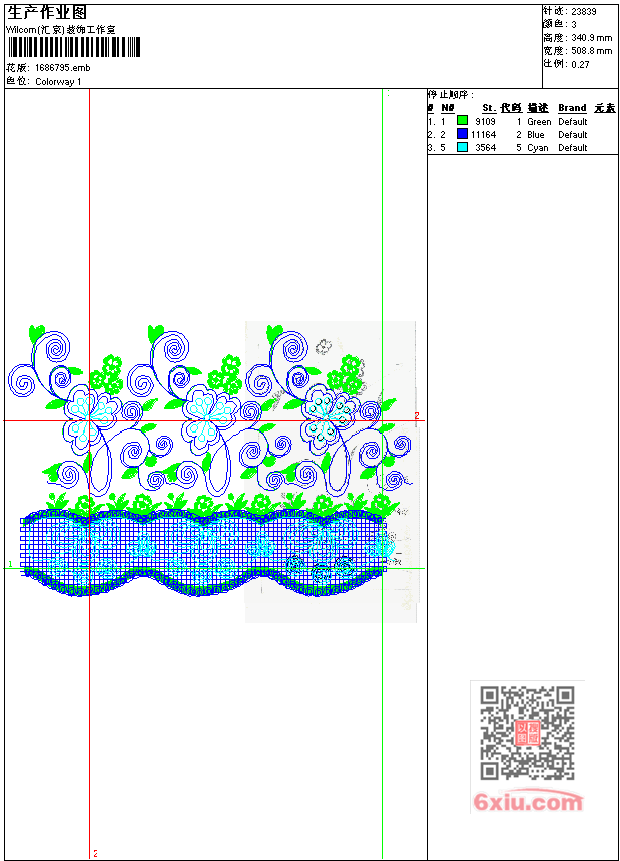Screen dimensions: 620x861
Task: Select the title 生产作业图
Action: pos(47,13)
